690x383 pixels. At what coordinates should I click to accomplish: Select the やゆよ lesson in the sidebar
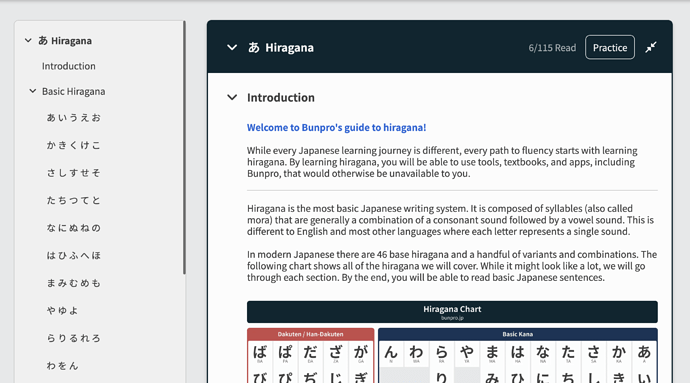[x=62, y=310]
